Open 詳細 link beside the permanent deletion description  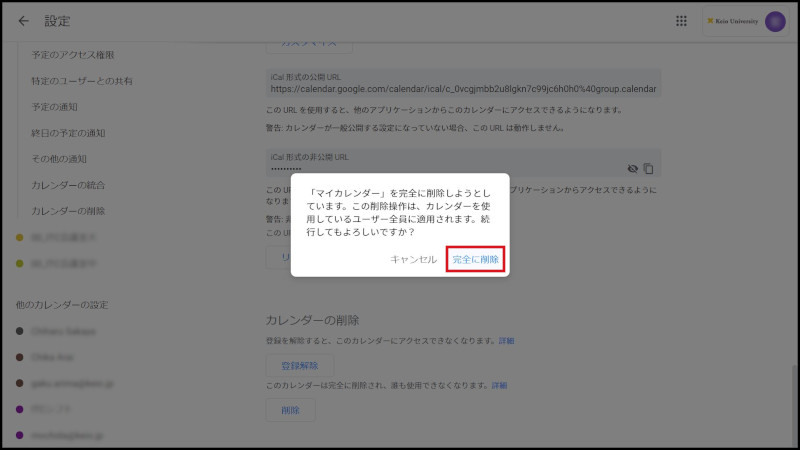pos(498,385)
